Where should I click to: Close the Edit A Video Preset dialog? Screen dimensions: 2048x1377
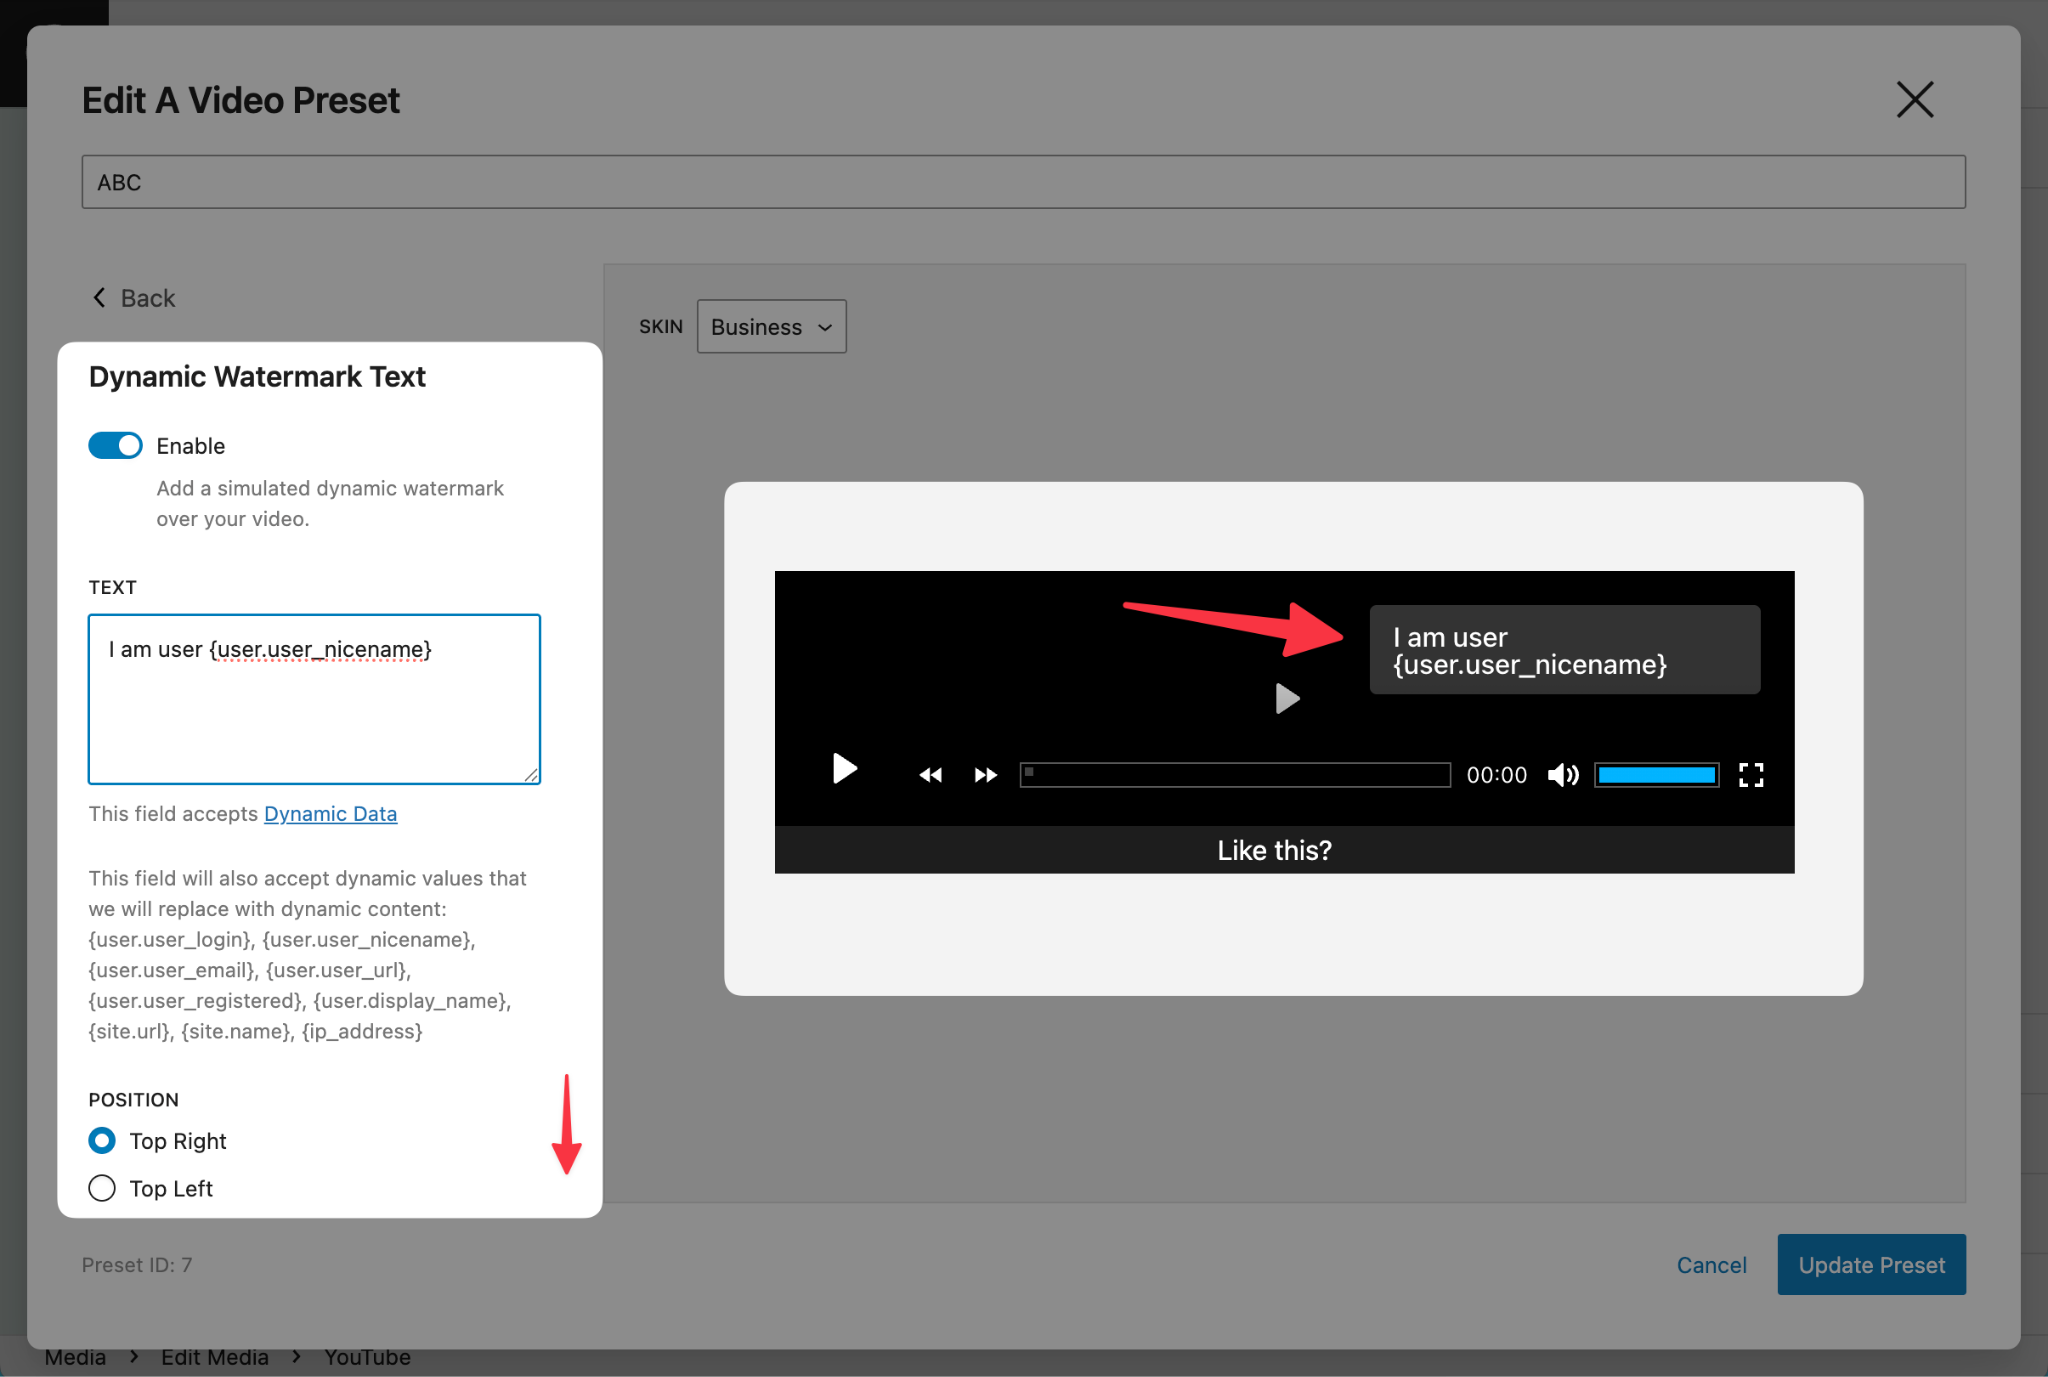[1915, 99]
